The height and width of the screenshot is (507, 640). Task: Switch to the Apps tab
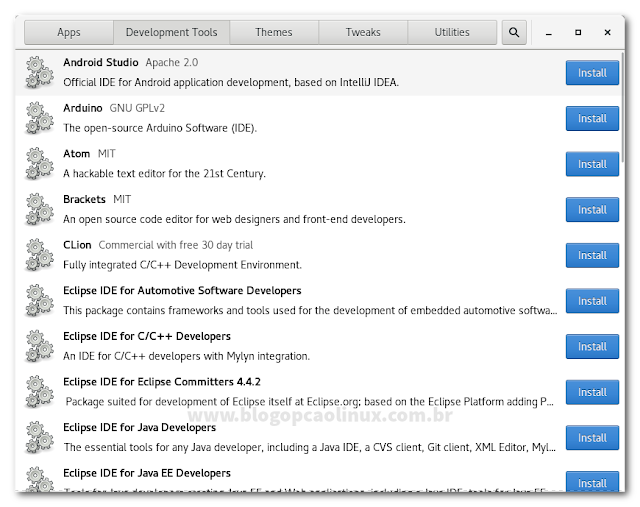[x=69, y=32]
